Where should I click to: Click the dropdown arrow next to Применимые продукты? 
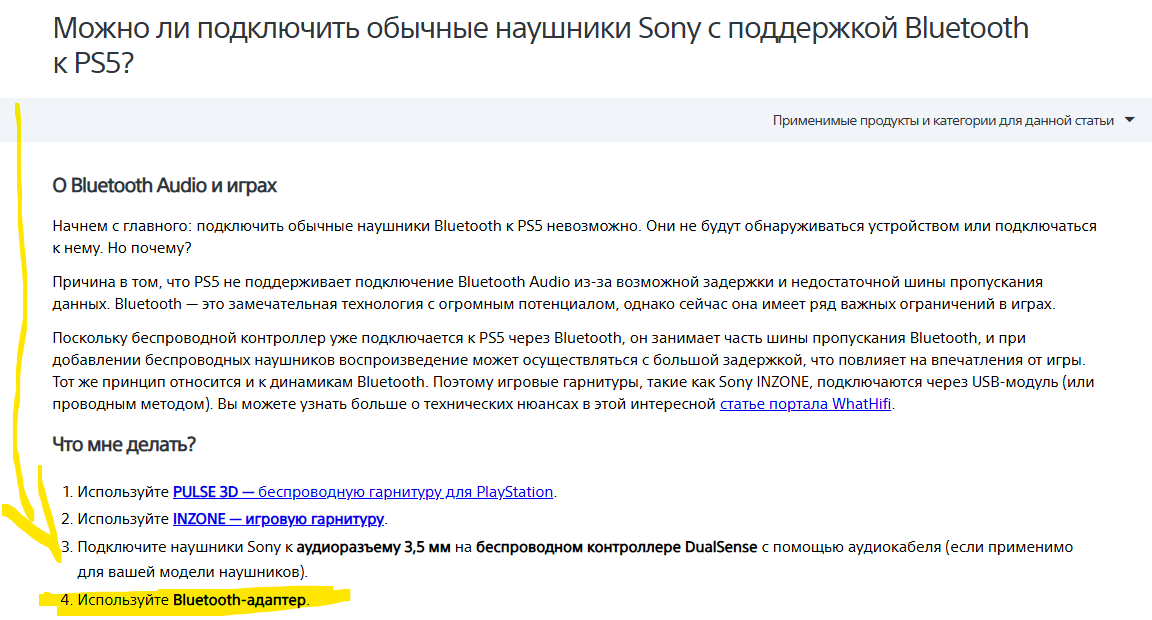1129,120
